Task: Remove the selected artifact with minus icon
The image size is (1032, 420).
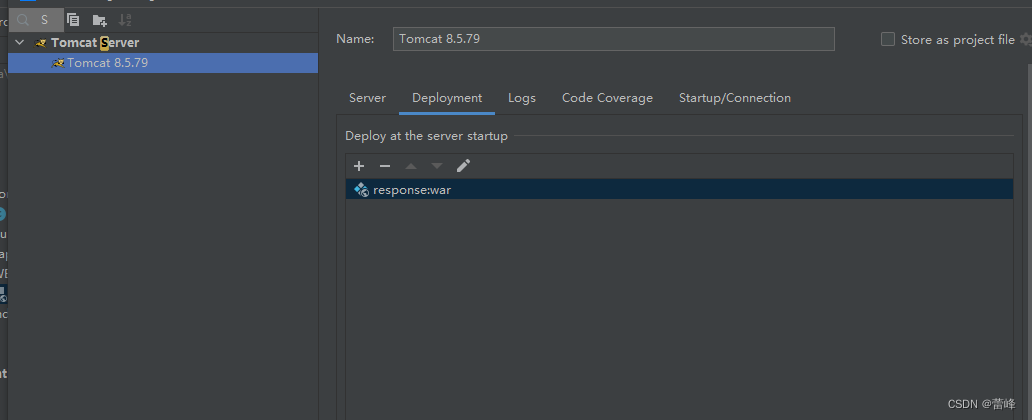Action: [x=385, y=166]
